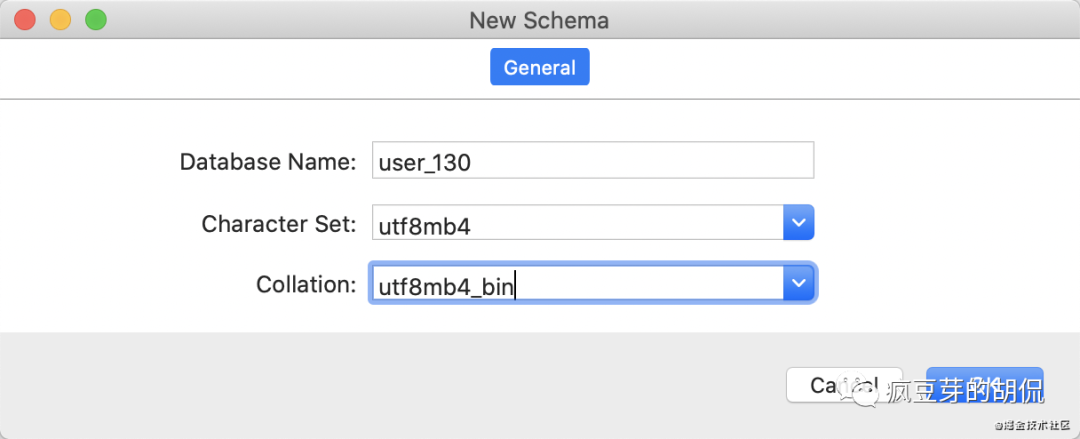Click the "Database Name:" label
1080x439 pixels.
[267, 162]
